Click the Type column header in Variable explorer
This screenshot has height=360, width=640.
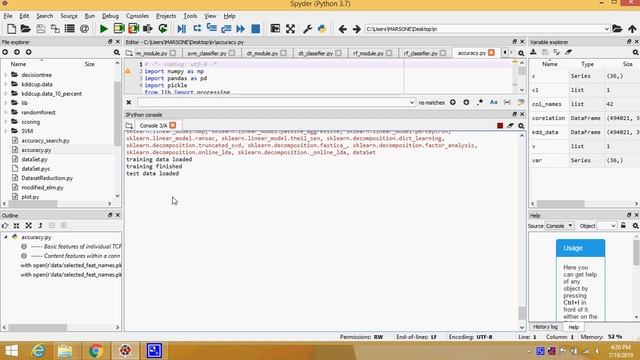(x=587, y=64)
